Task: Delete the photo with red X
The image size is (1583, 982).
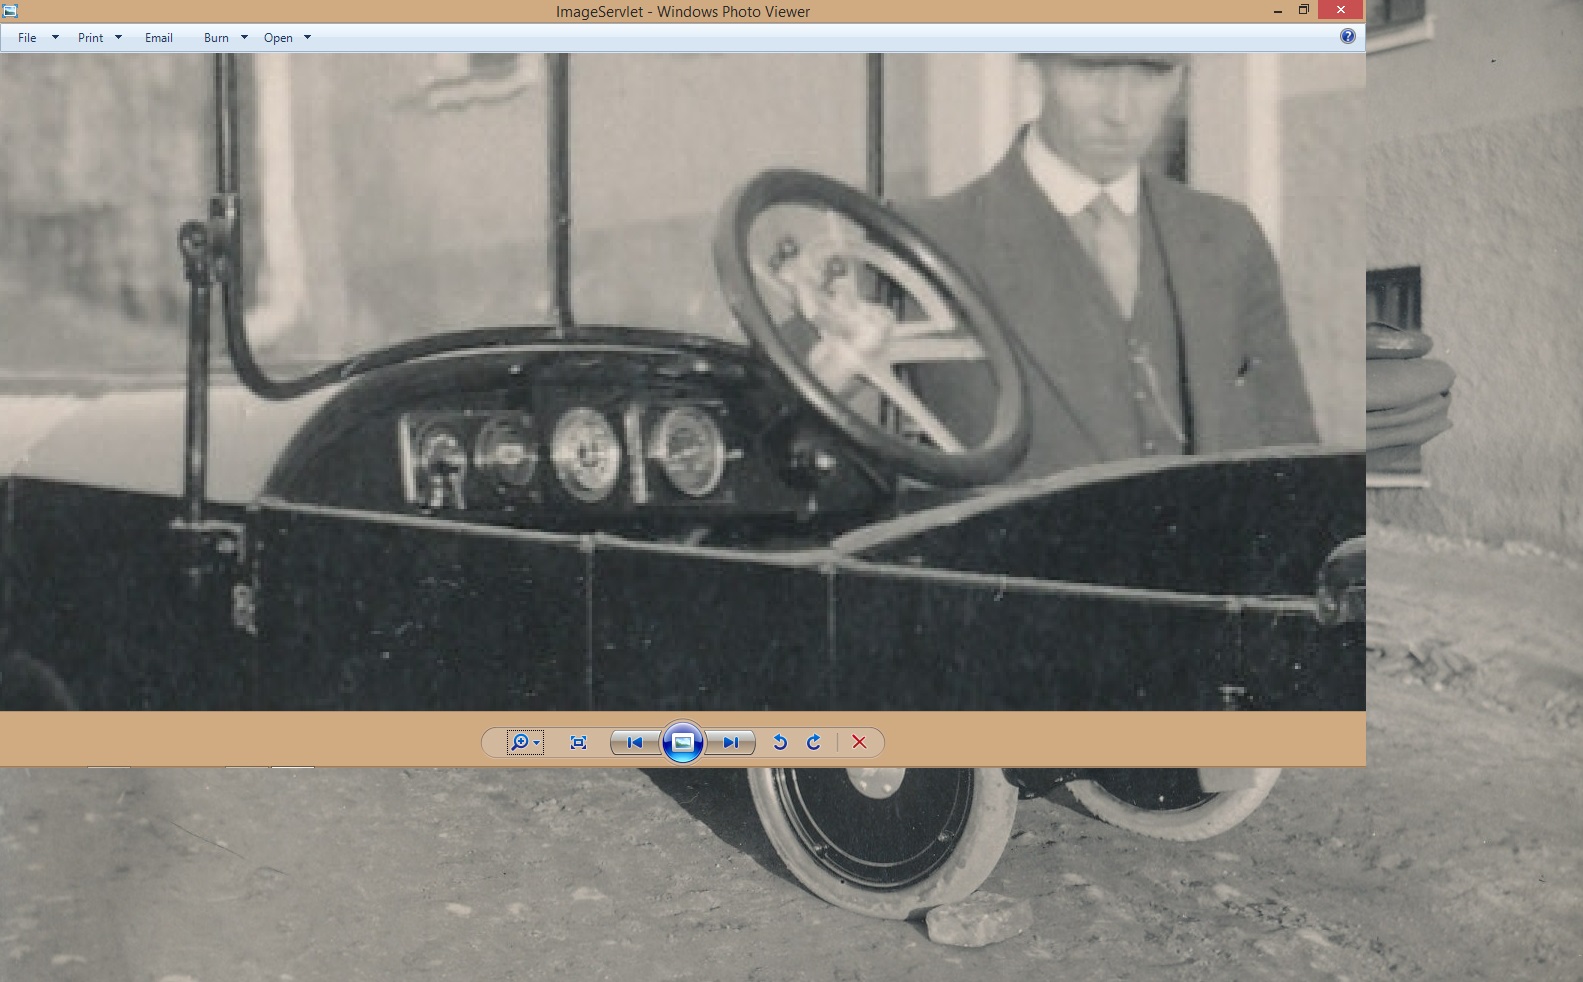Action: pyautogui.click(x=859, y=742)
